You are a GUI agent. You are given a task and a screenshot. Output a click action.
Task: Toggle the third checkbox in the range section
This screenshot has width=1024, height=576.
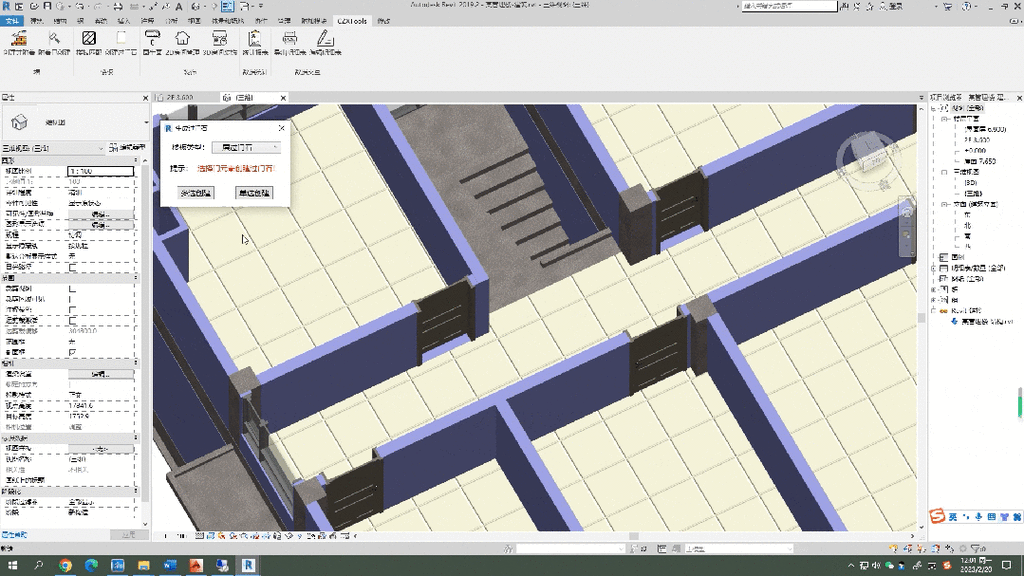[x=71, y=309]
